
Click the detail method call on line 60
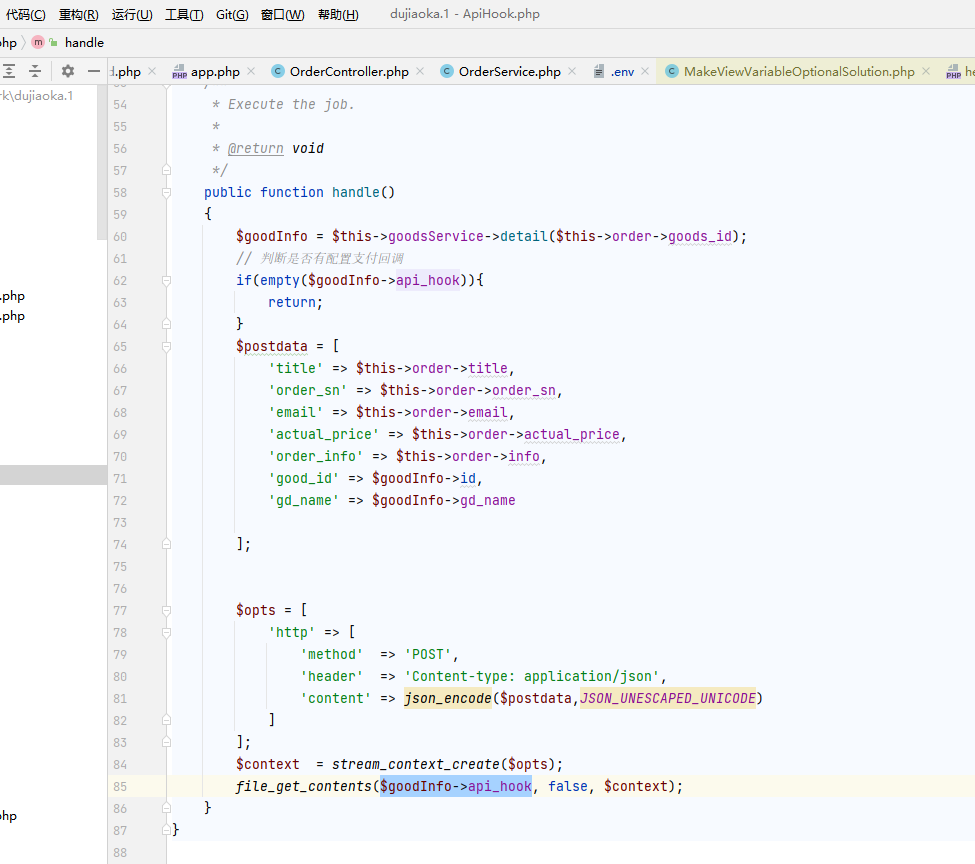pos(524,236)
